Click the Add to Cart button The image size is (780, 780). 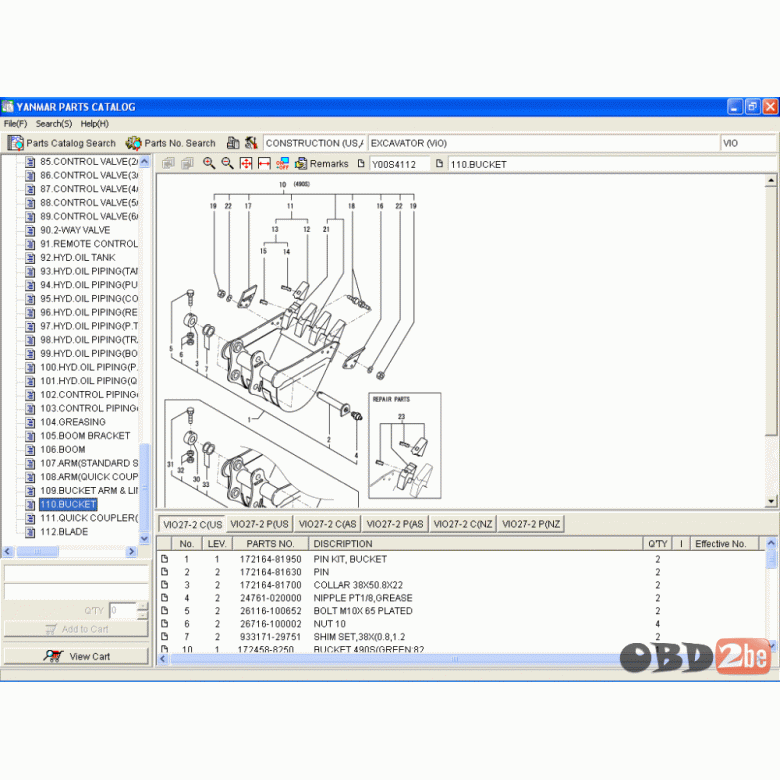tap(76, 629)
